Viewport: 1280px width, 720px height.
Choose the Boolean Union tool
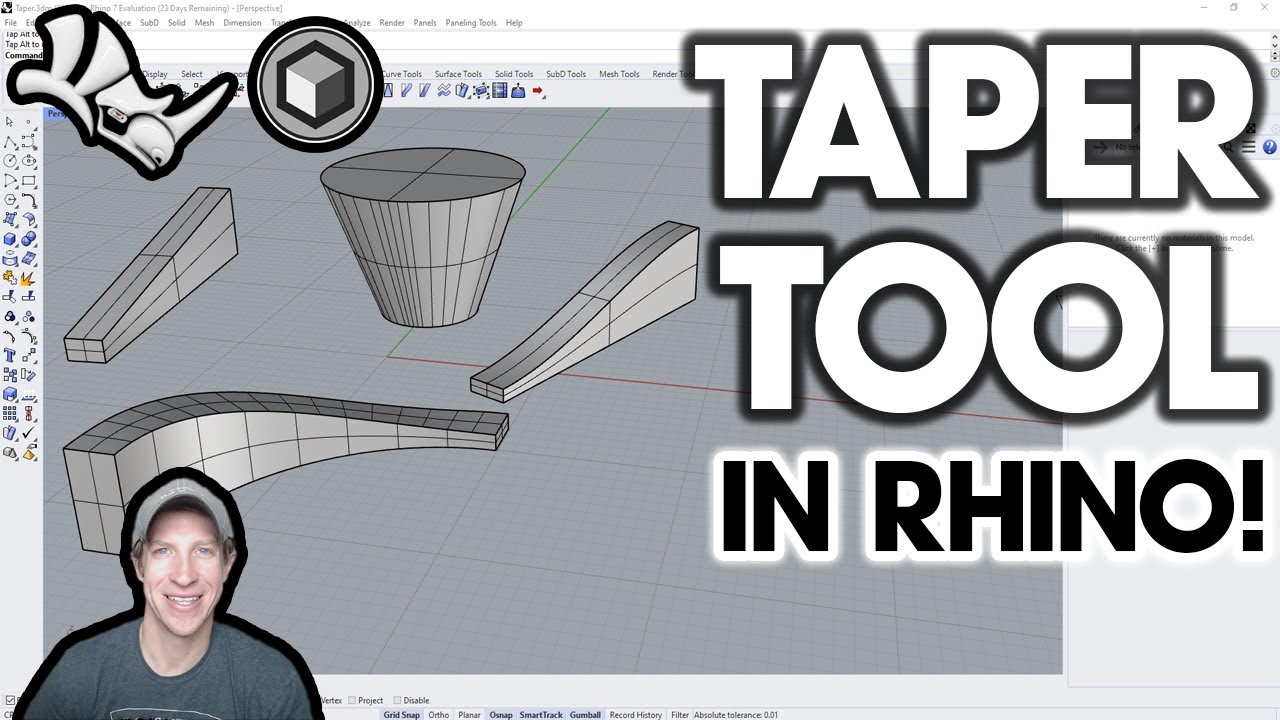coord(29,238)
